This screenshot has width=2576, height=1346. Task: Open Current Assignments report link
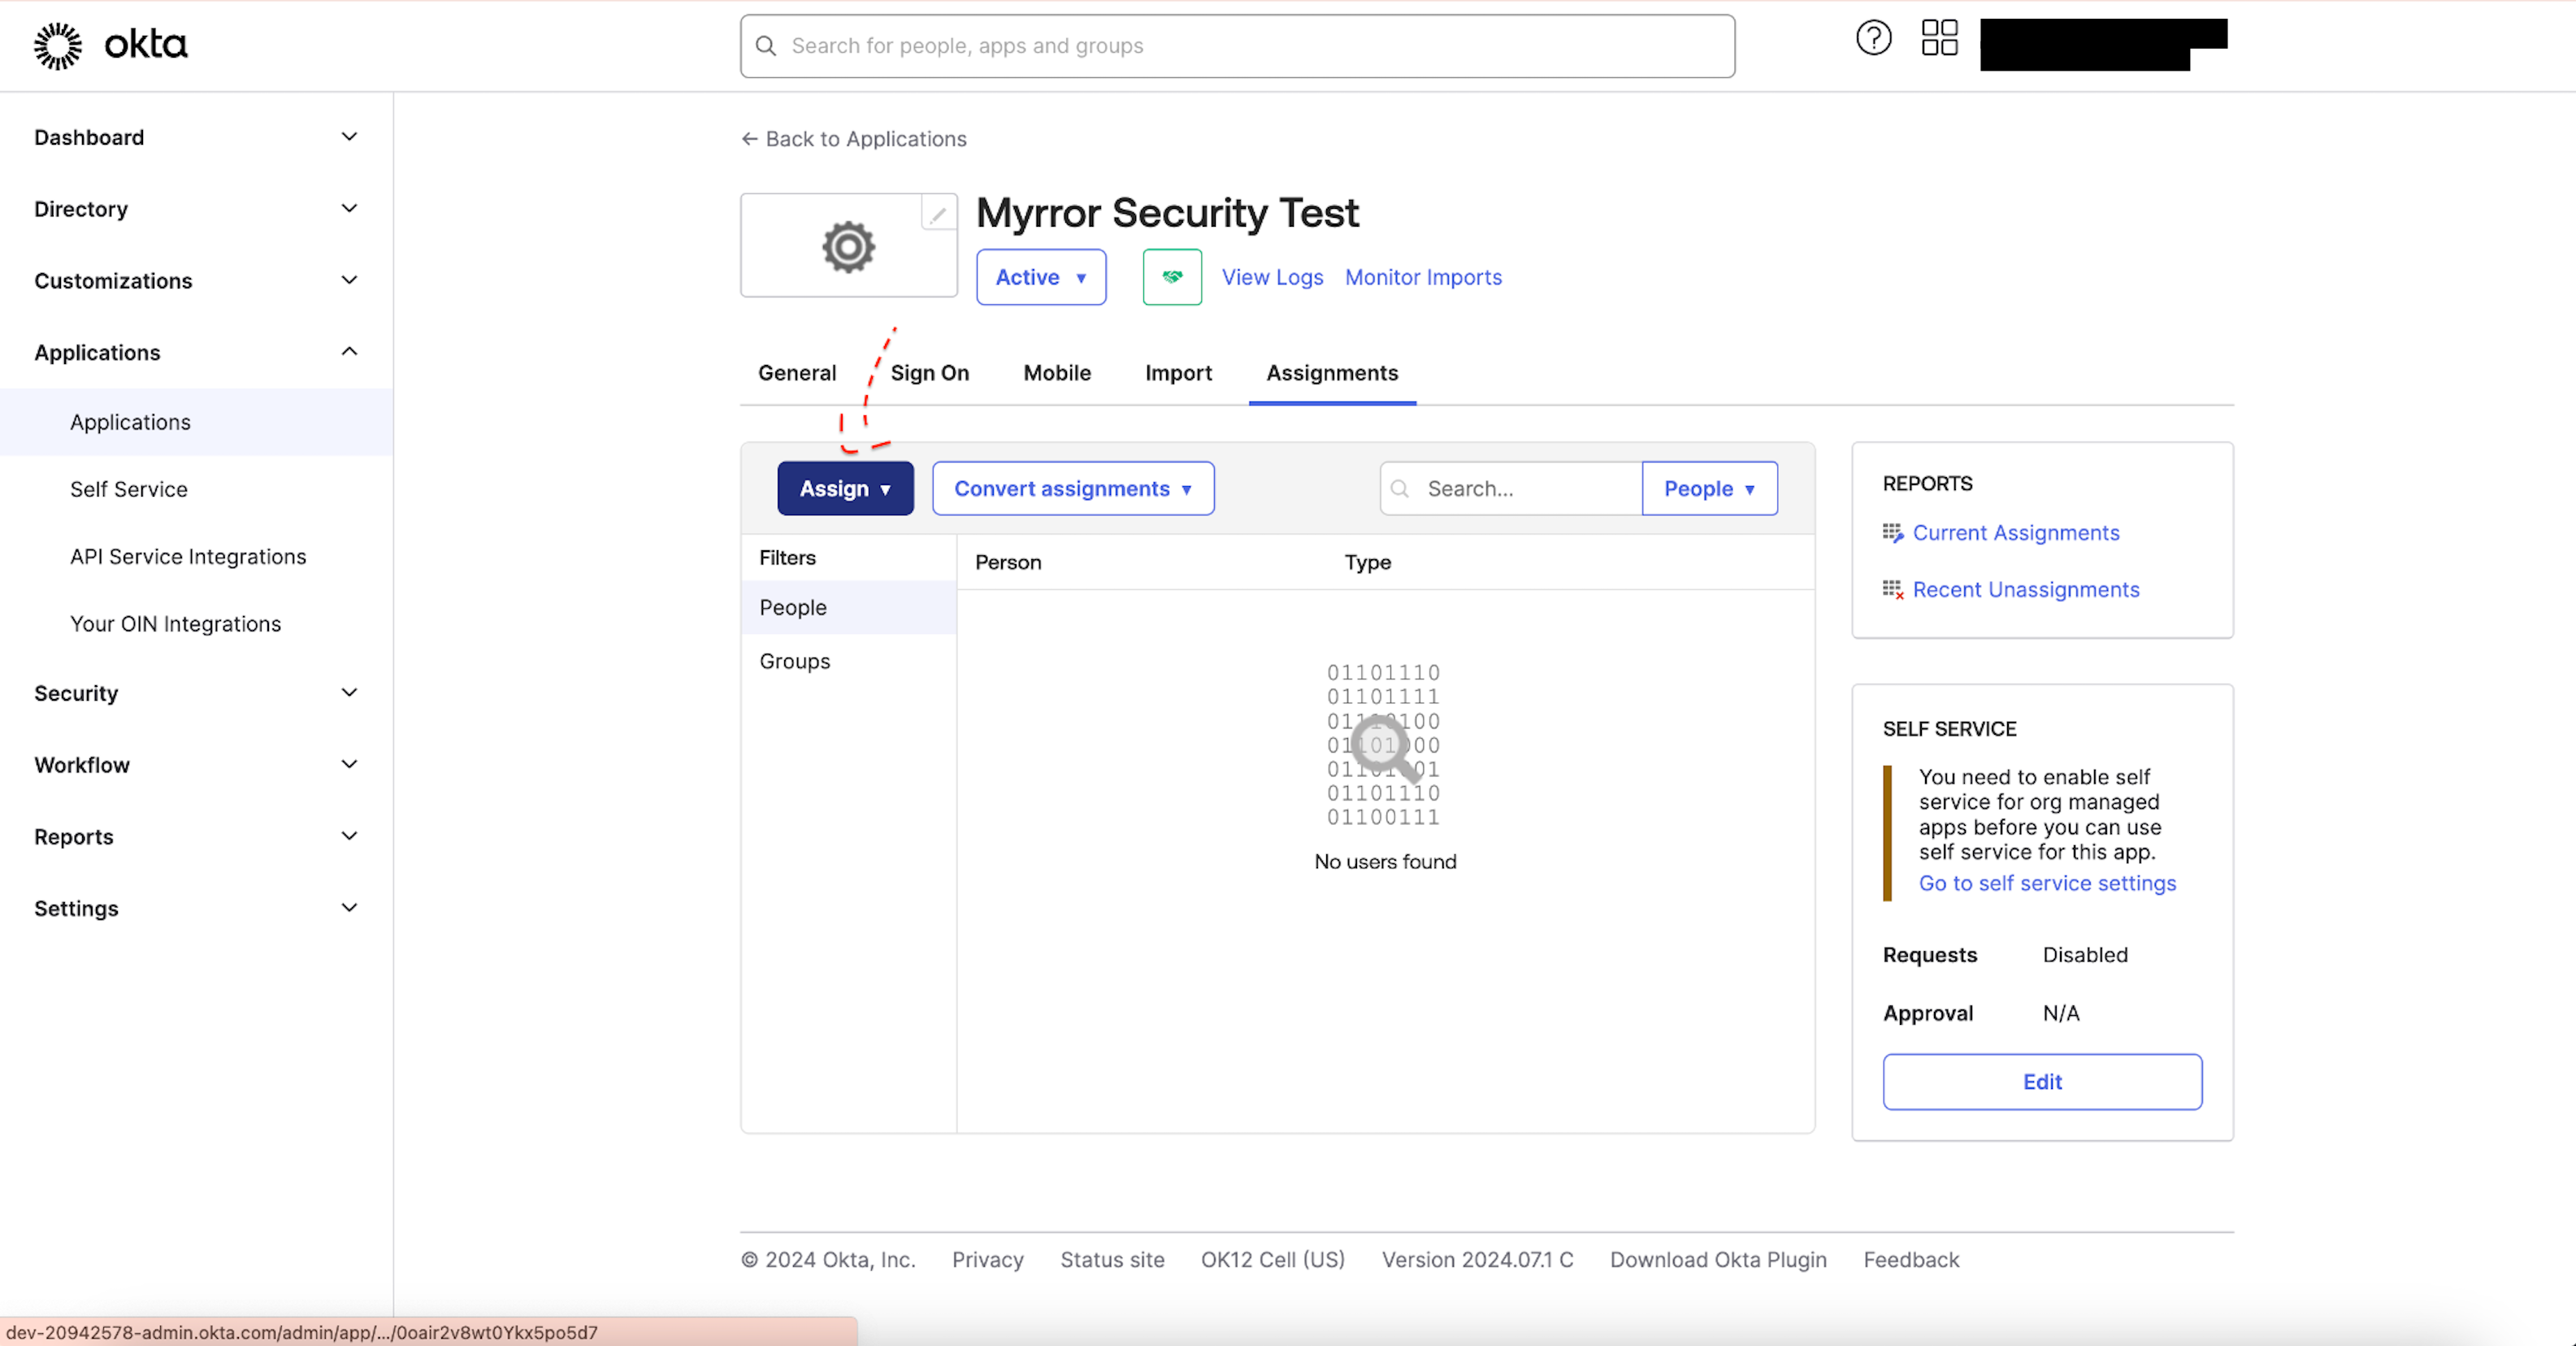[2016, 533]
